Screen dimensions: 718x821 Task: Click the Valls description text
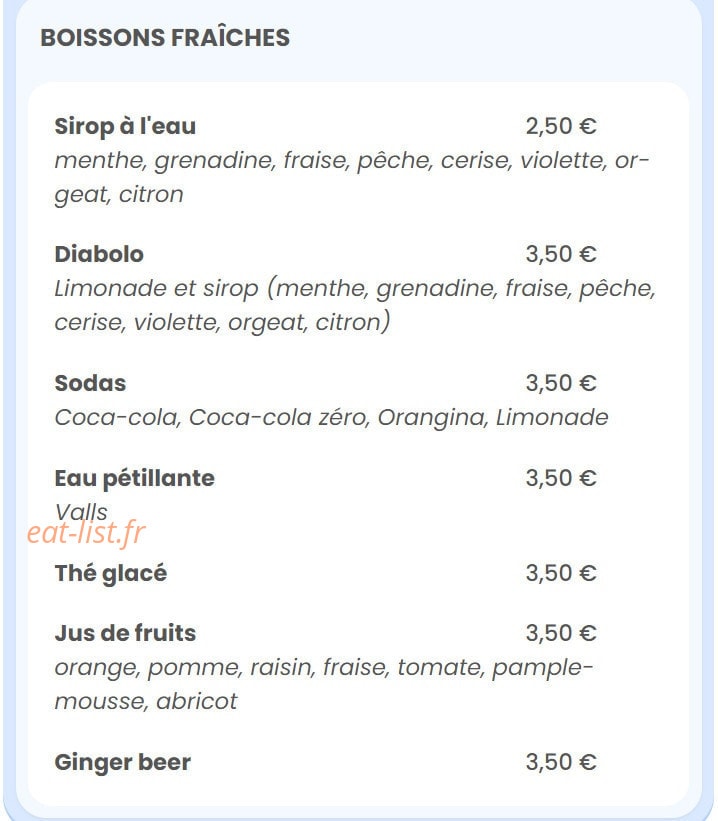81,512
